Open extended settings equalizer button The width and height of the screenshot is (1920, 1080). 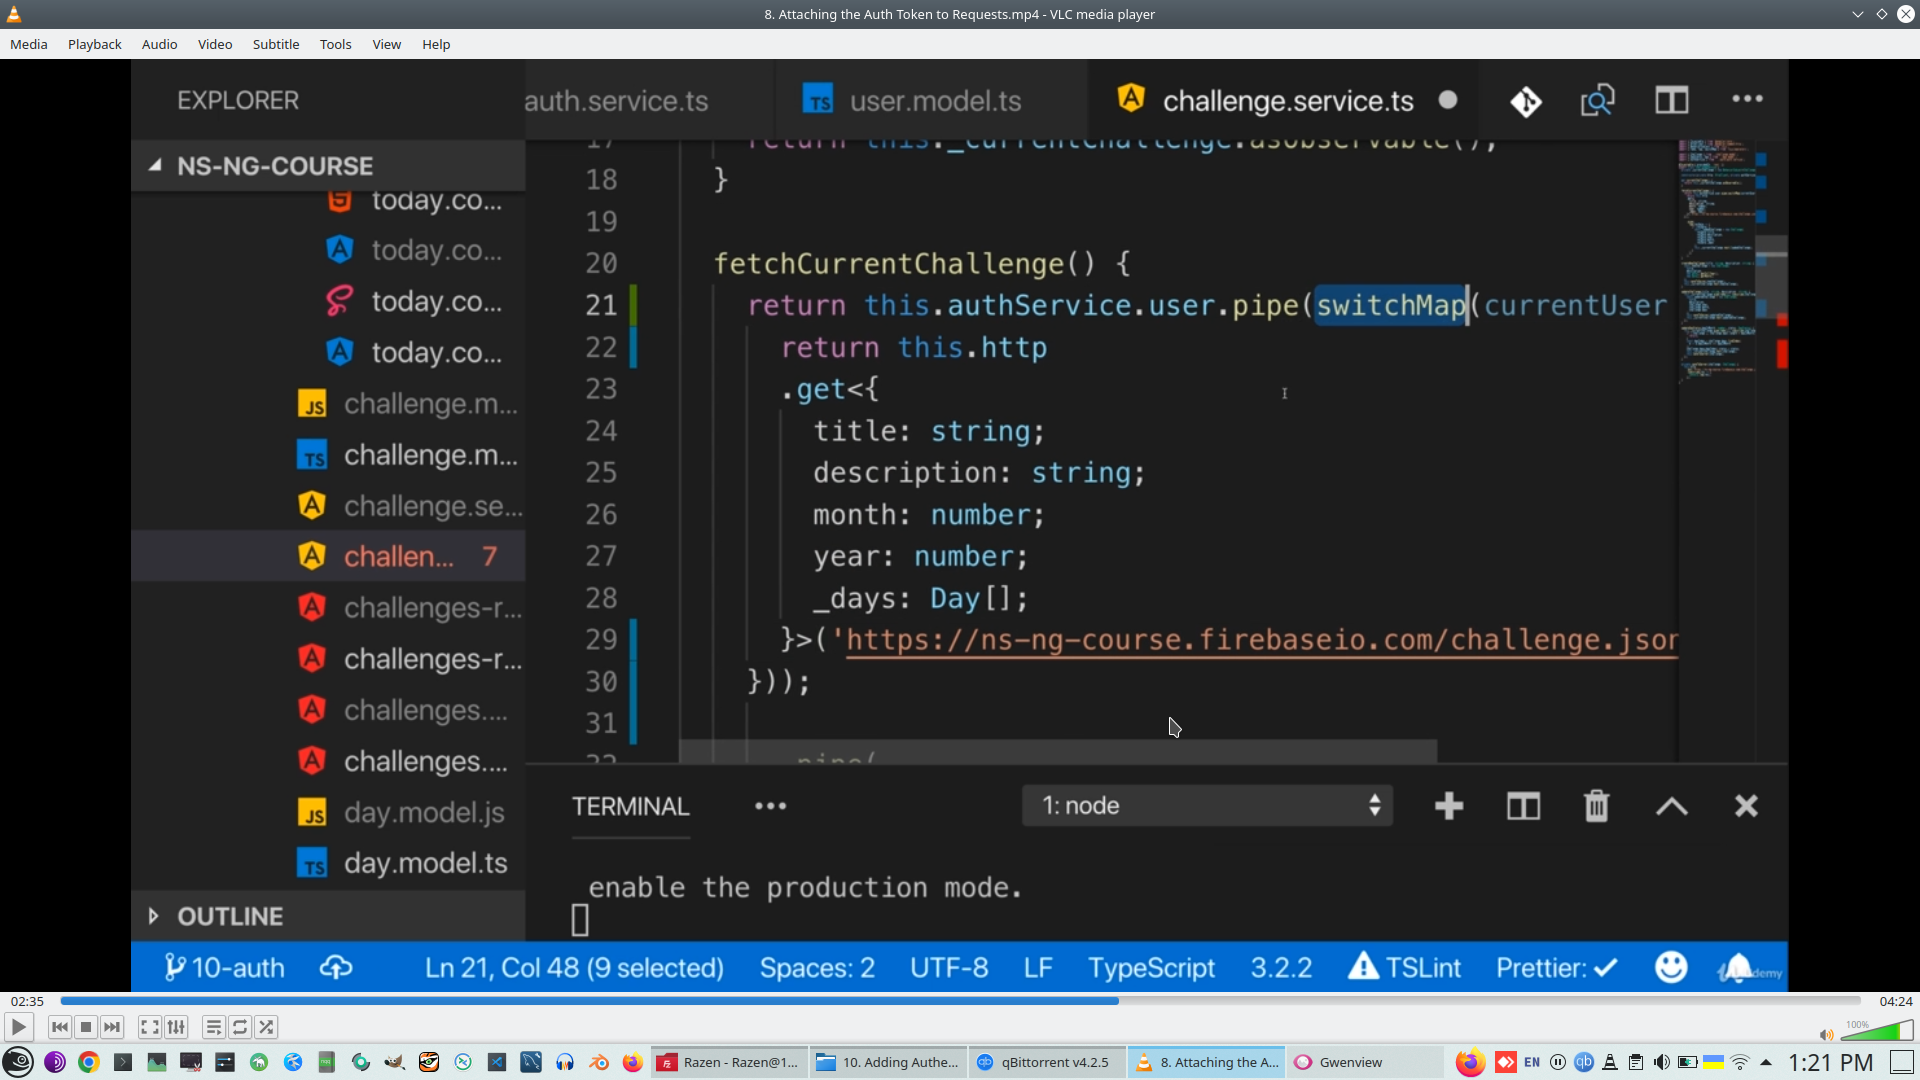(176, 1027)
